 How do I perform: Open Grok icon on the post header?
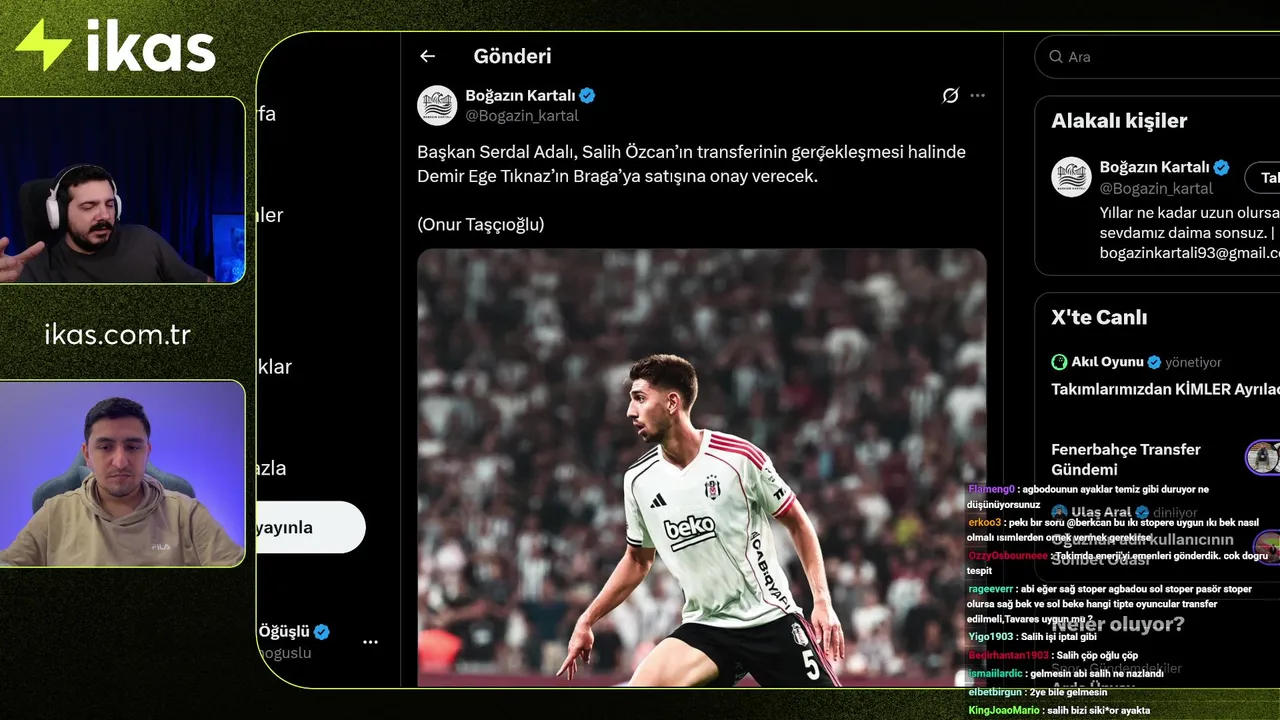pyautogui.click(x=950, y=95)
